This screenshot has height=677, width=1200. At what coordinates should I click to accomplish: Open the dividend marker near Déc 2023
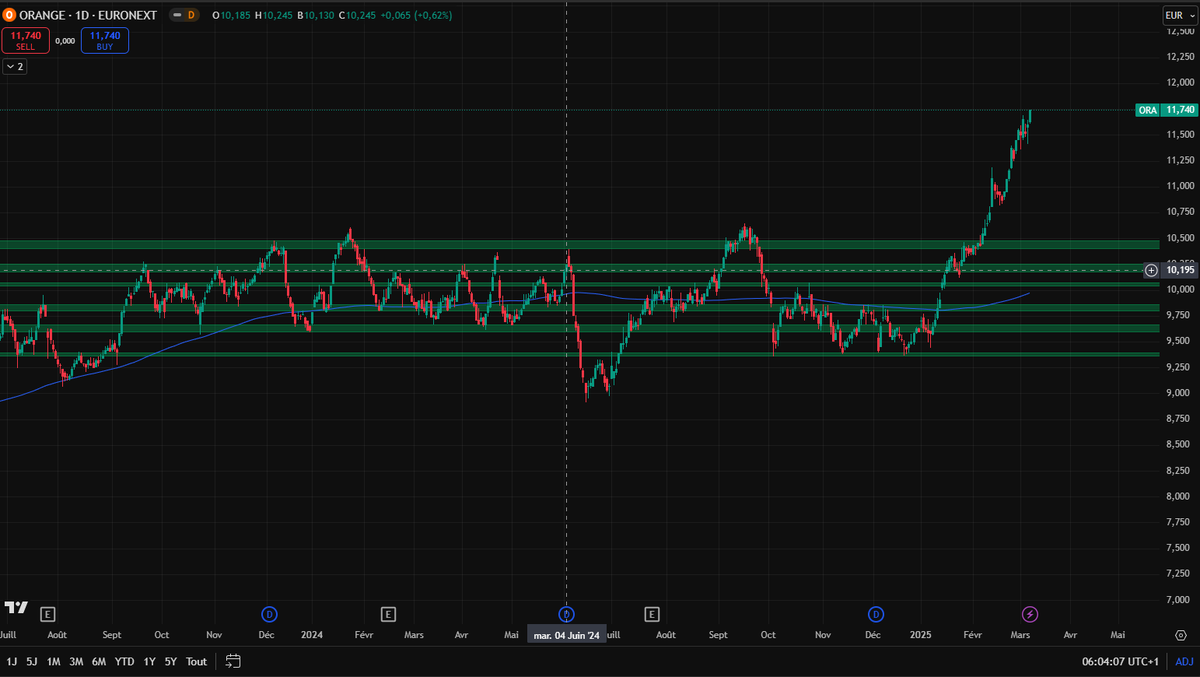(269, 613)
